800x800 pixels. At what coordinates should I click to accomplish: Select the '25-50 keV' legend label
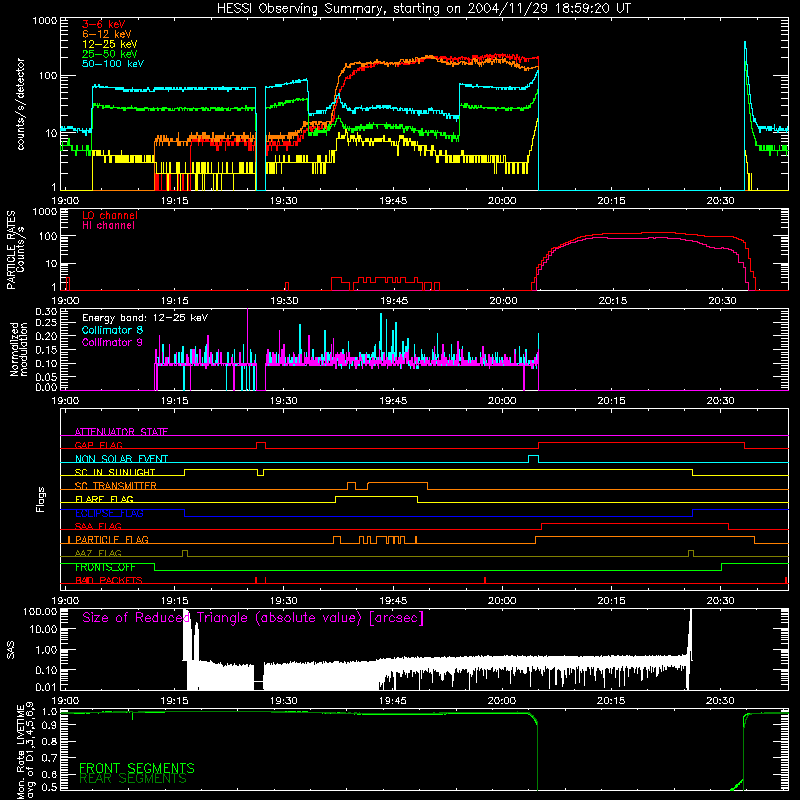point(109,54)
